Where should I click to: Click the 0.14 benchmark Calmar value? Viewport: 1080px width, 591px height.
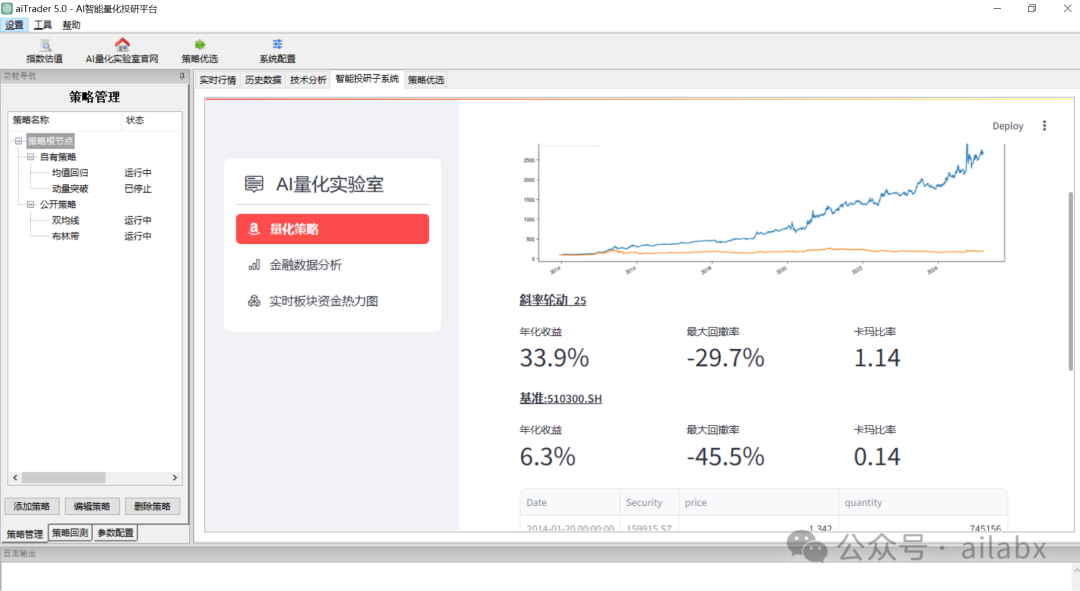click(877, 456)
